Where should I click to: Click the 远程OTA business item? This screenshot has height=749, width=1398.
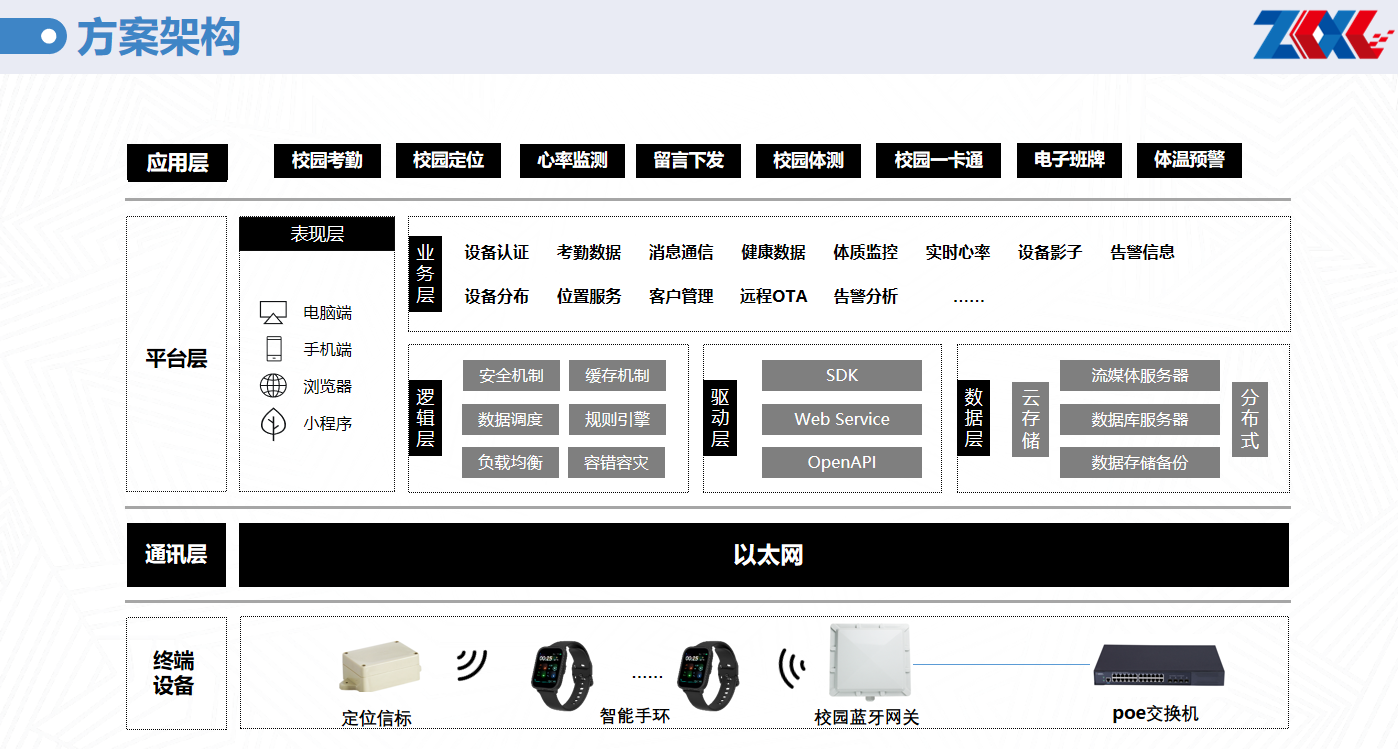tap(773, 297)
